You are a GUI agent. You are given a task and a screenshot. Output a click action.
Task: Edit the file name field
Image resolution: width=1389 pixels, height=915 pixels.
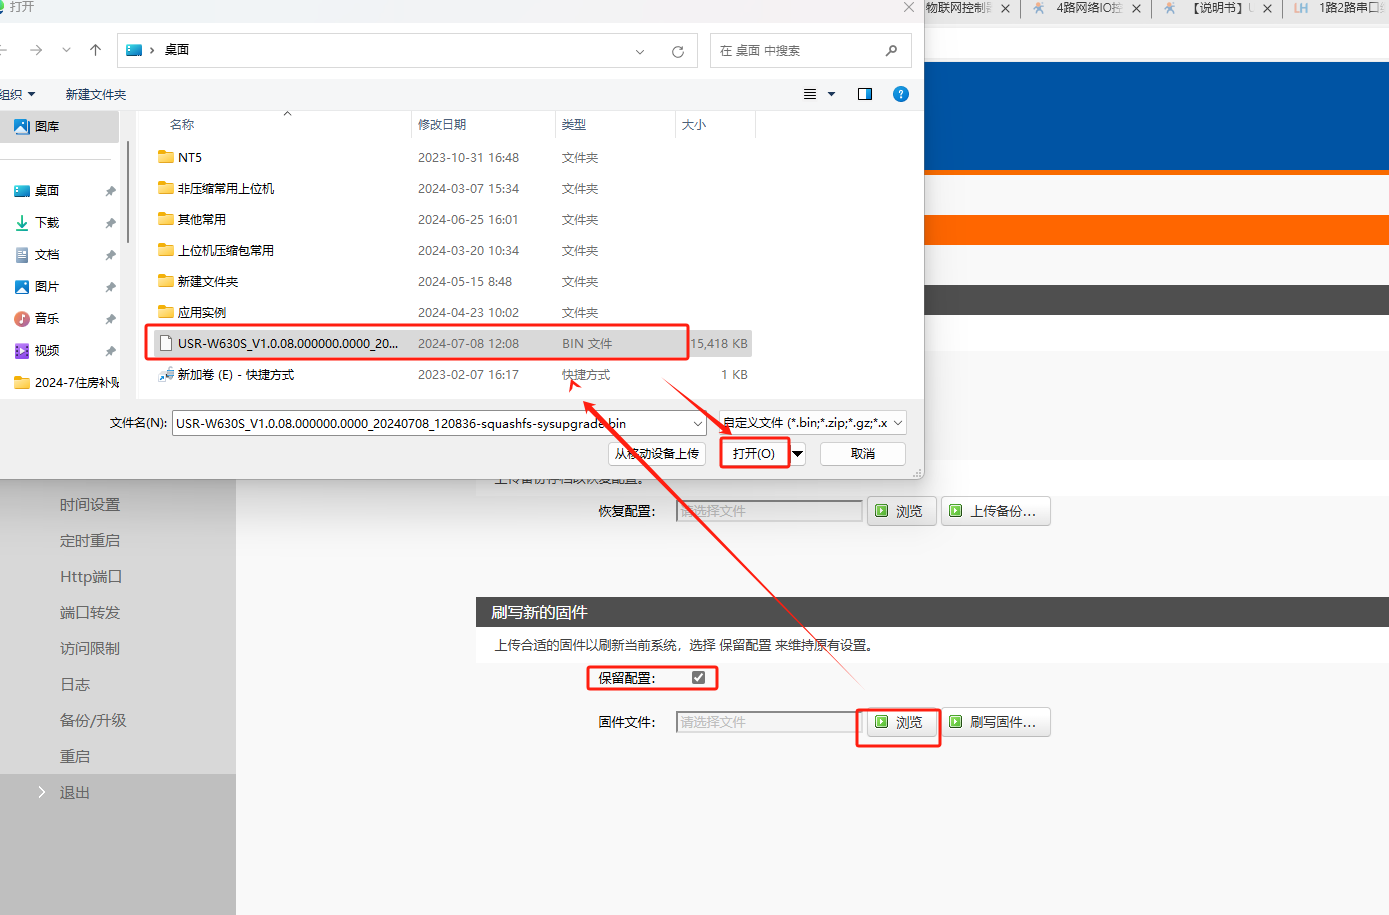pyautogui.click(x=431, y=423)
